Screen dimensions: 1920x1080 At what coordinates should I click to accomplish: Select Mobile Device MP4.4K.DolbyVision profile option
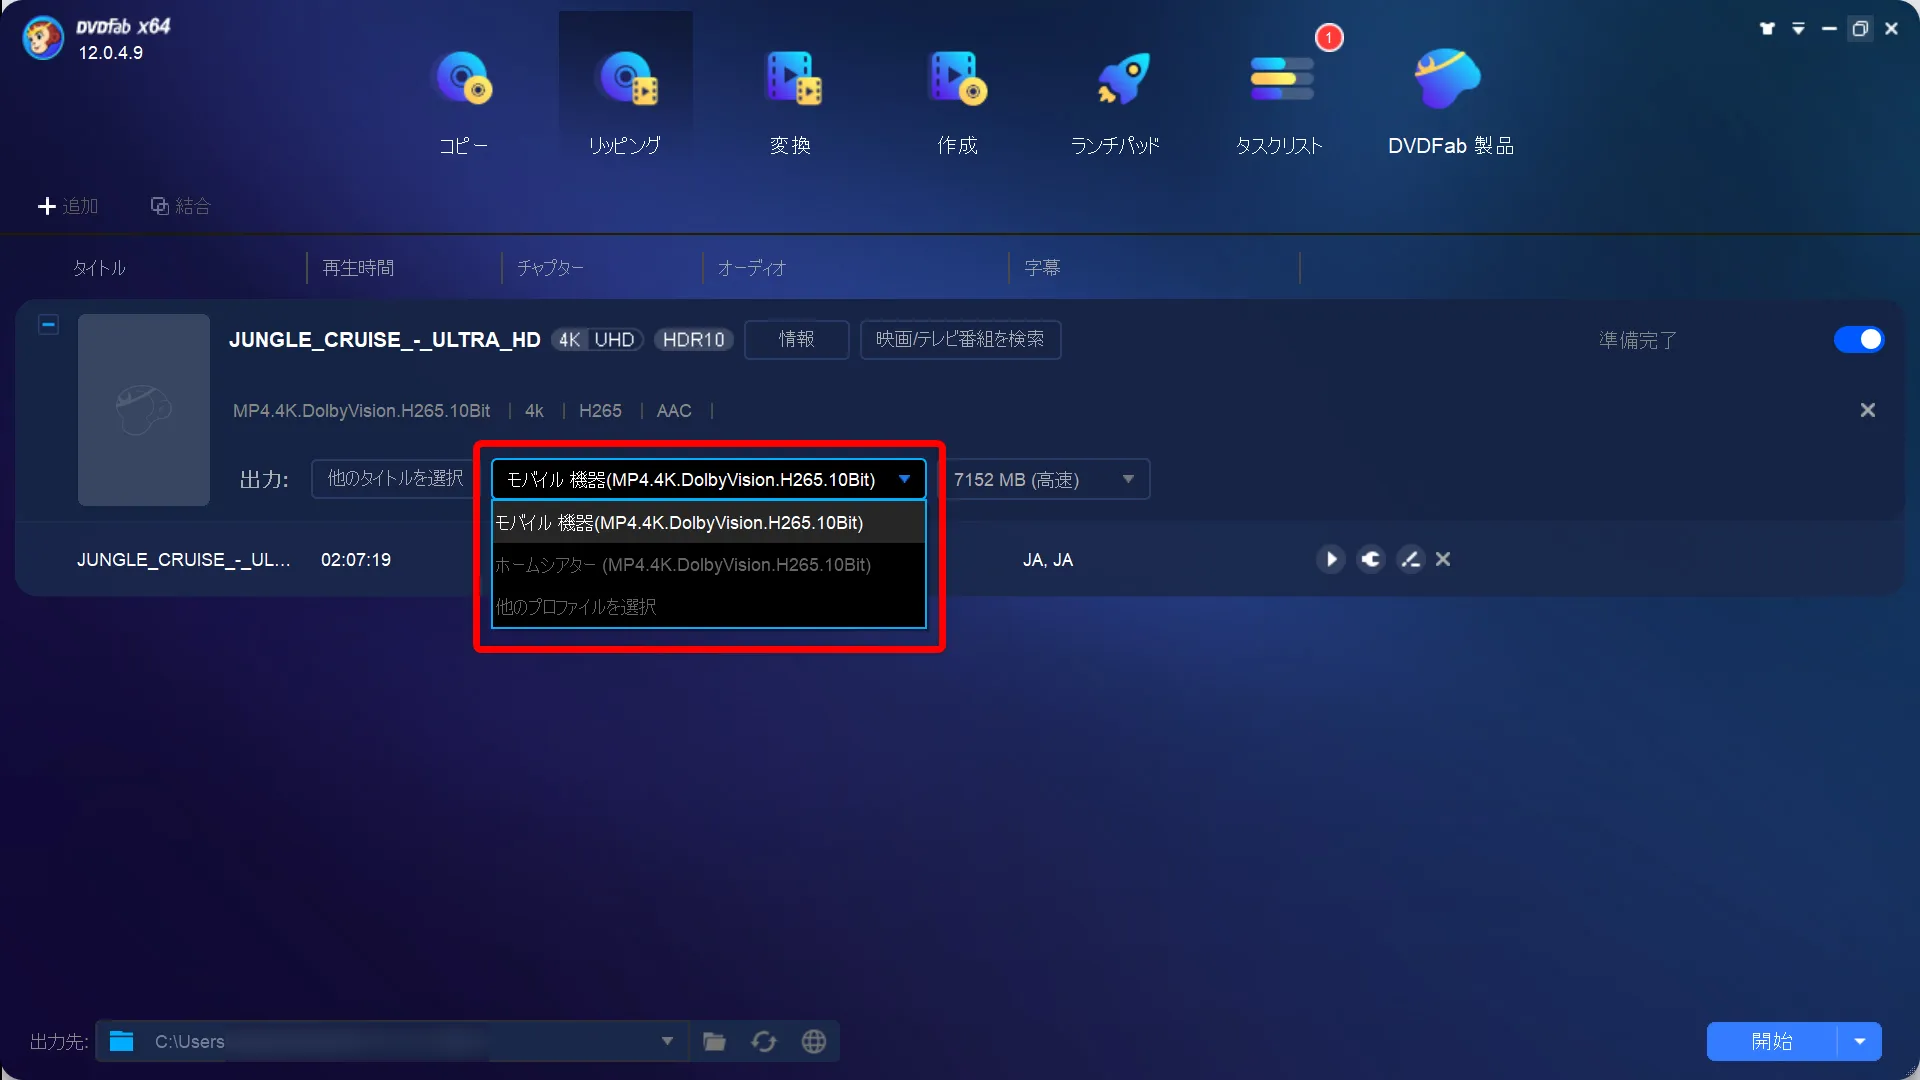(708, 523)
